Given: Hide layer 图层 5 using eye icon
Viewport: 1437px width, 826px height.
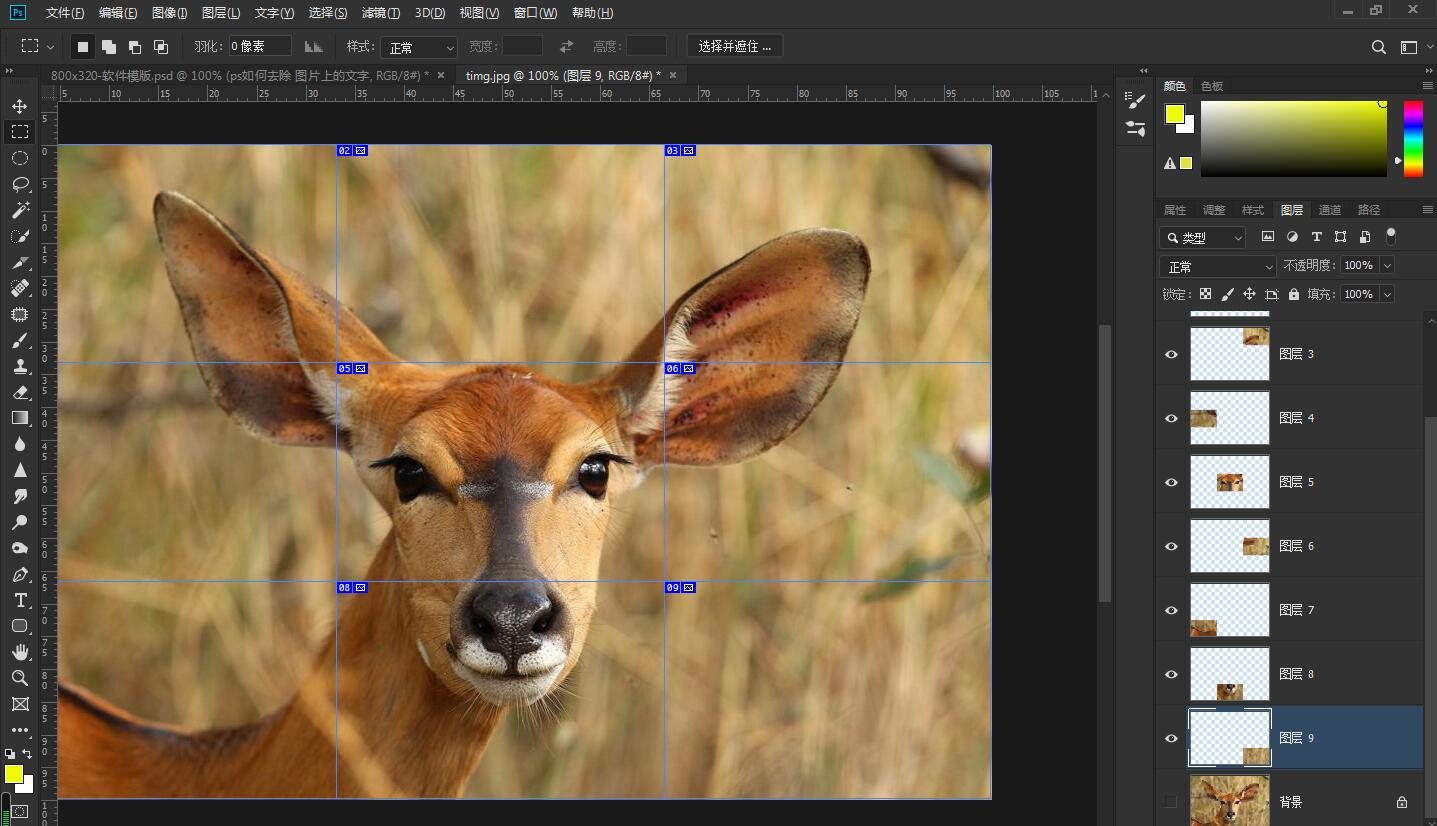Looking at the screenshot, I should point(1171,482).
